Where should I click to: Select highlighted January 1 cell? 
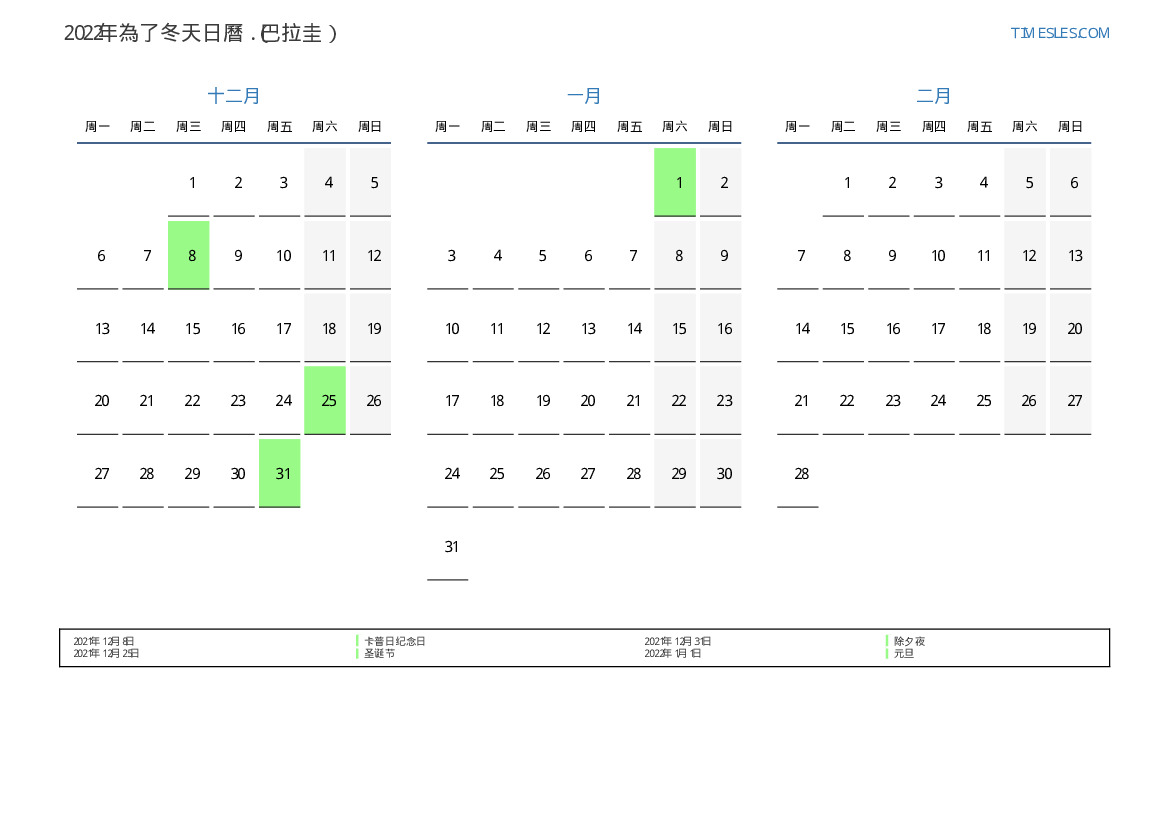675,182
